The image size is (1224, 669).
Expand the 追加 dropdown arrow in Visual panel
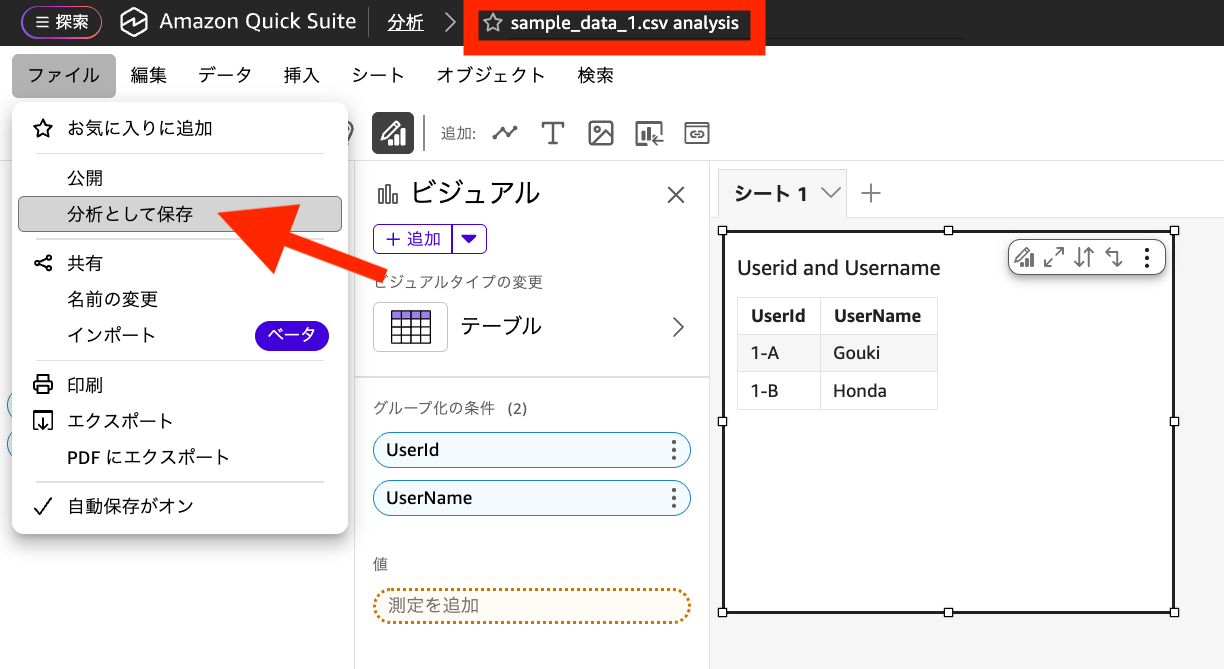click(470, 238)
